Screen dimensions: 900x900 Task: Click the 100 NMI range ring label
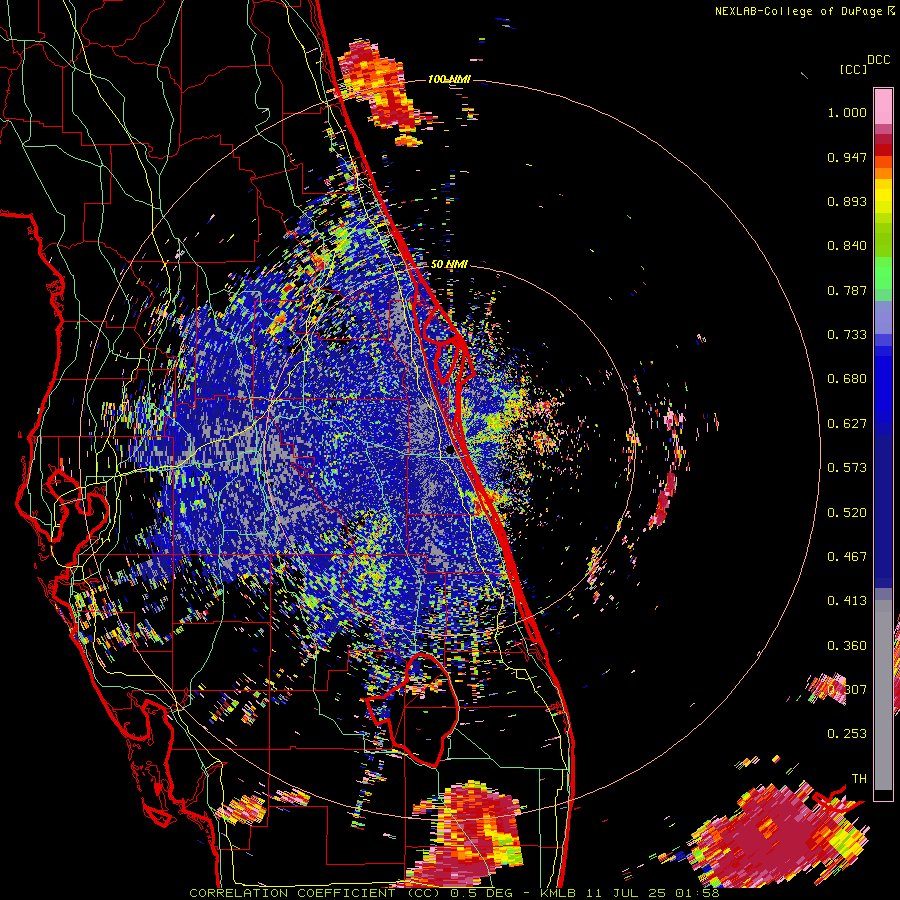point(449,79)
